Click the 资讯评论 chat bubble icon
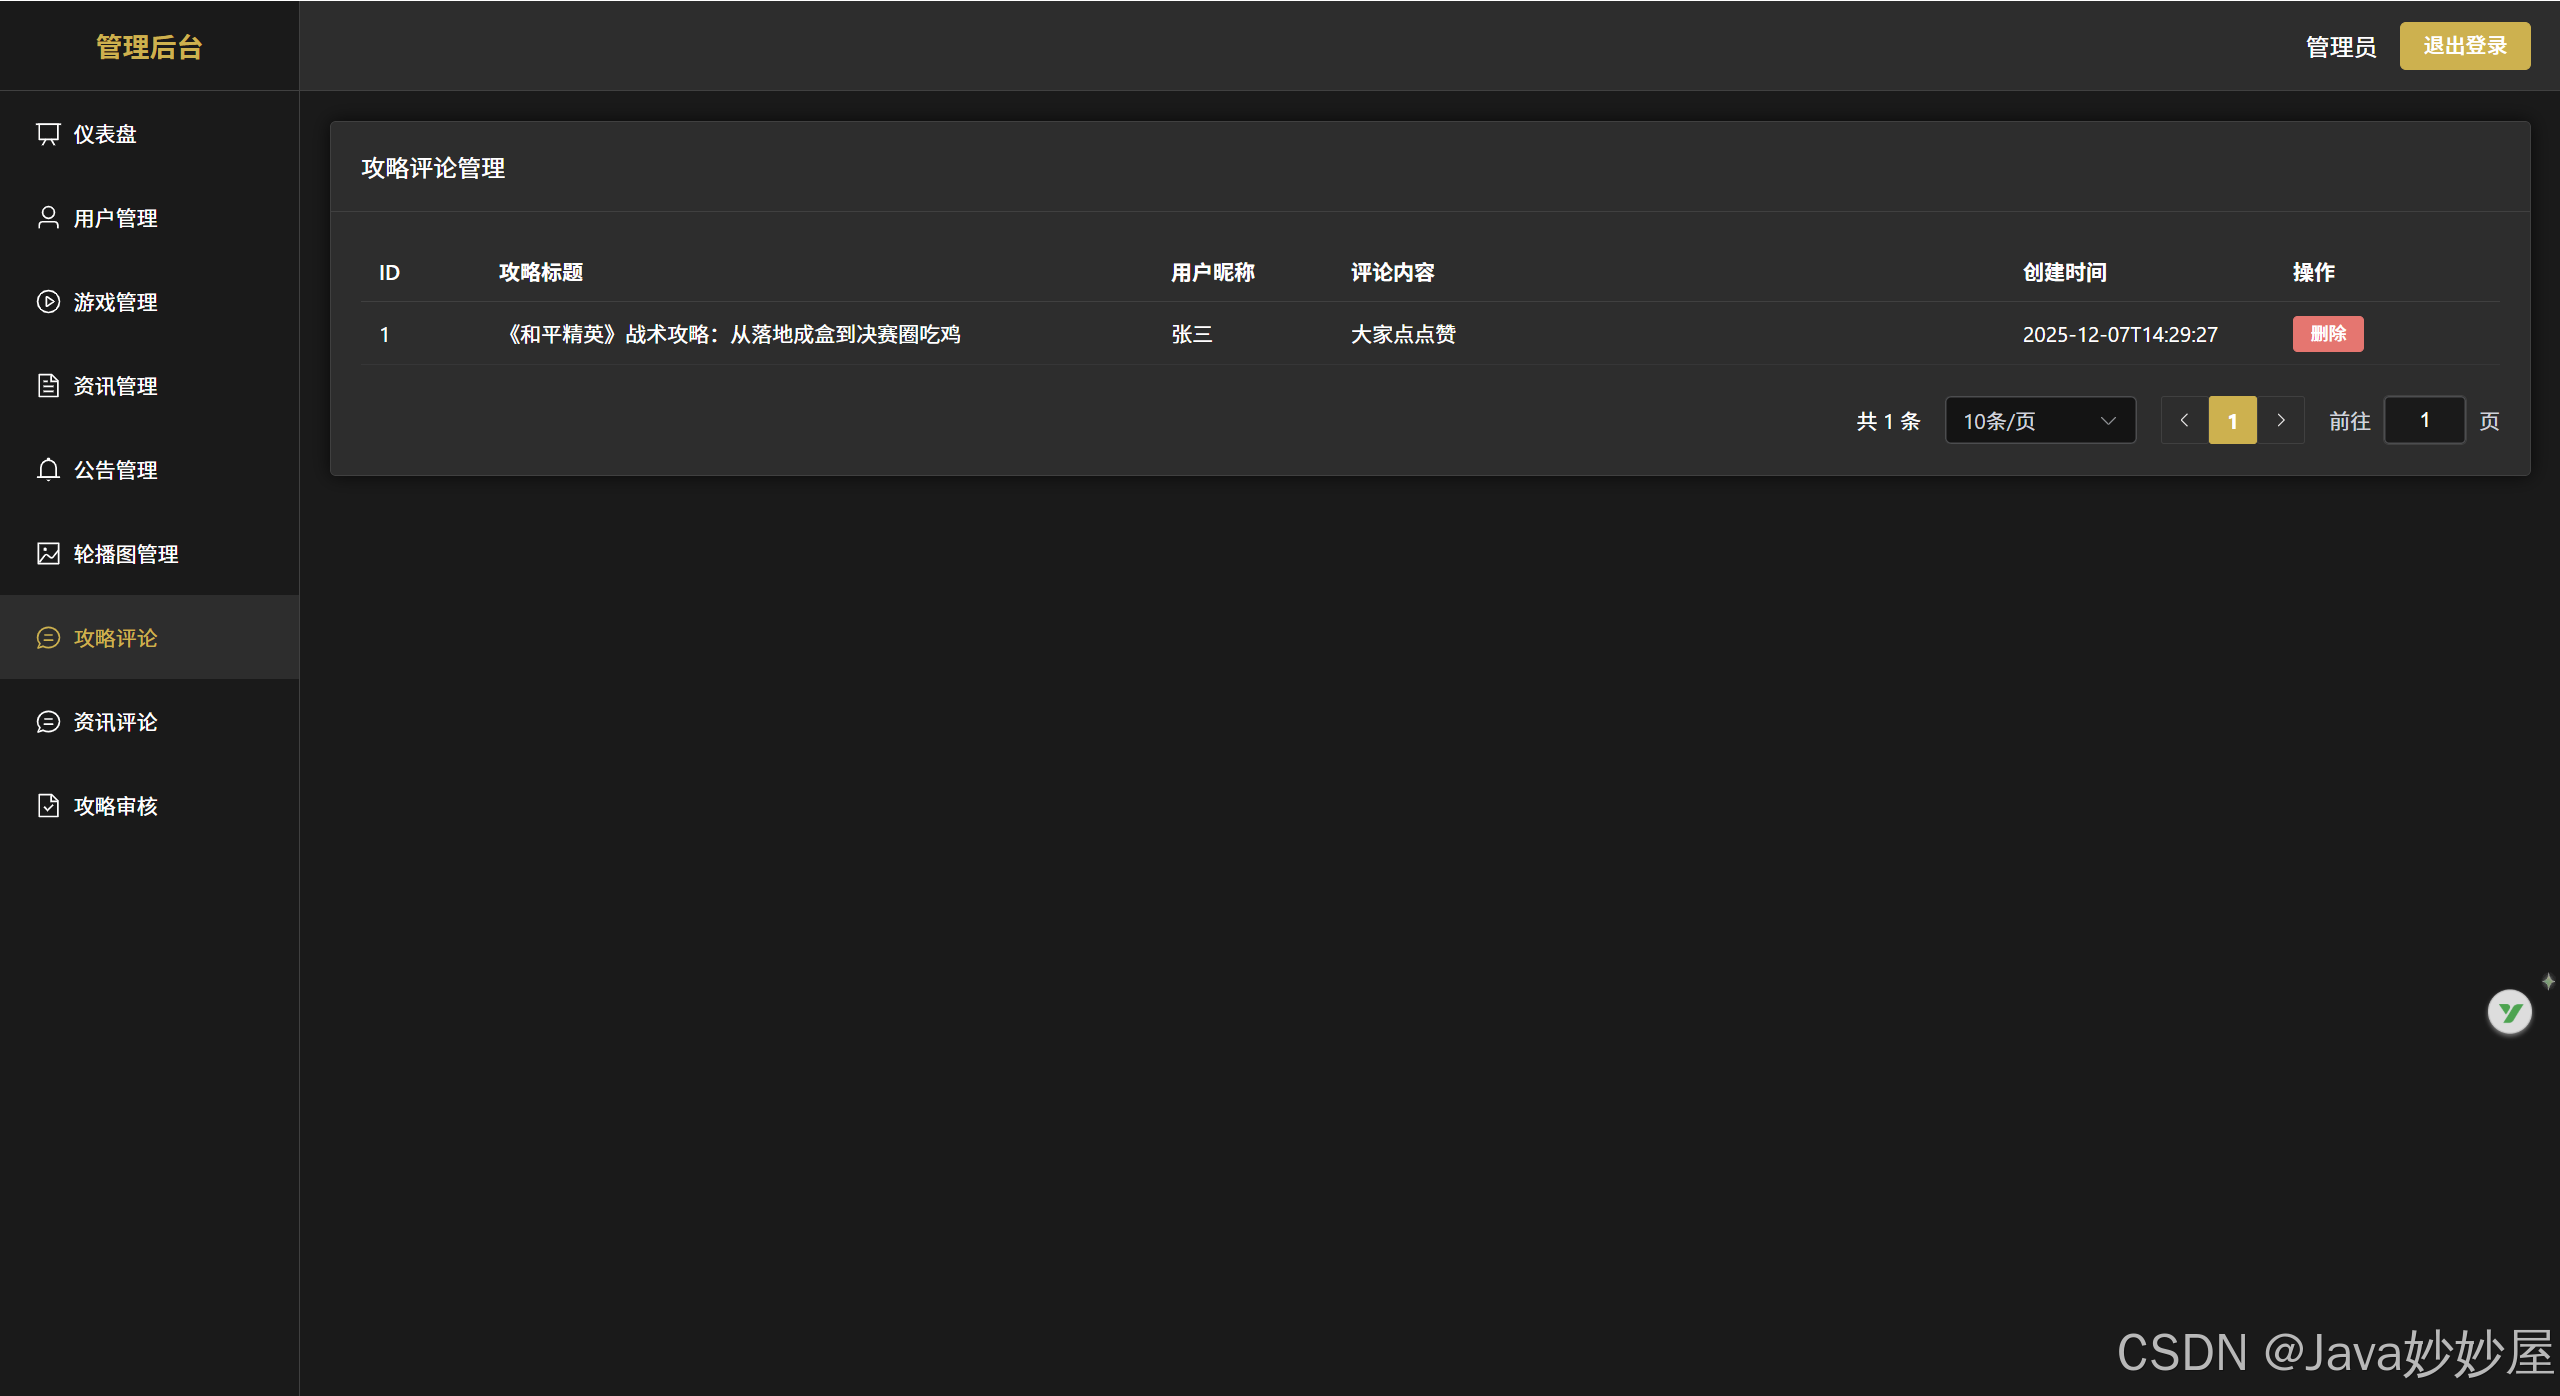The image size is (2560, 1396). pos(48,722)
